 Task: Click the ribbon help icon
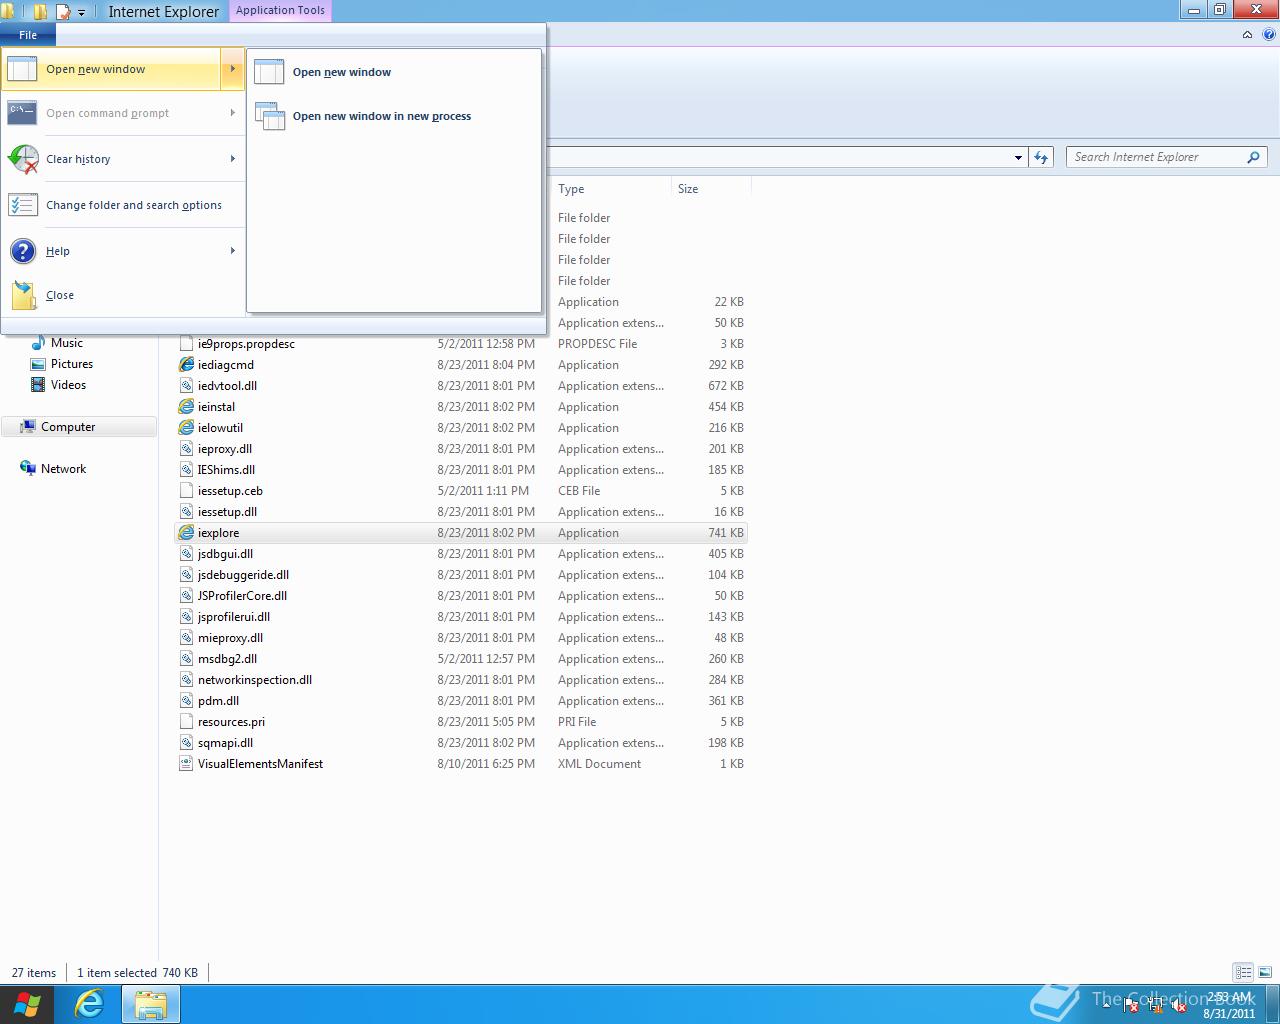tap(1269, 34)
